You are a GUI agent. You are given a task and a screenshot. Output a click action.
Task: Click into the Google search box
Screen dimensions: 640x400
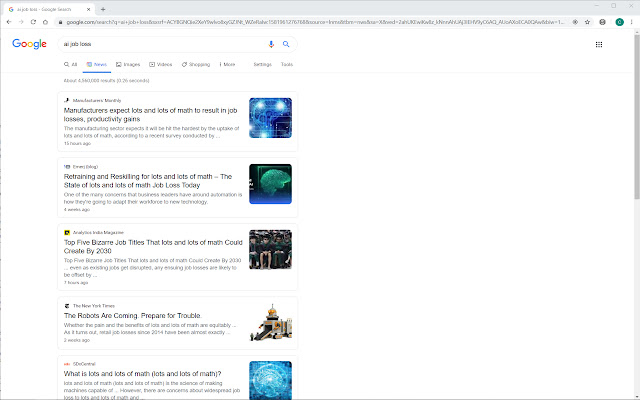pyautogui.click(x=160, y=44)
